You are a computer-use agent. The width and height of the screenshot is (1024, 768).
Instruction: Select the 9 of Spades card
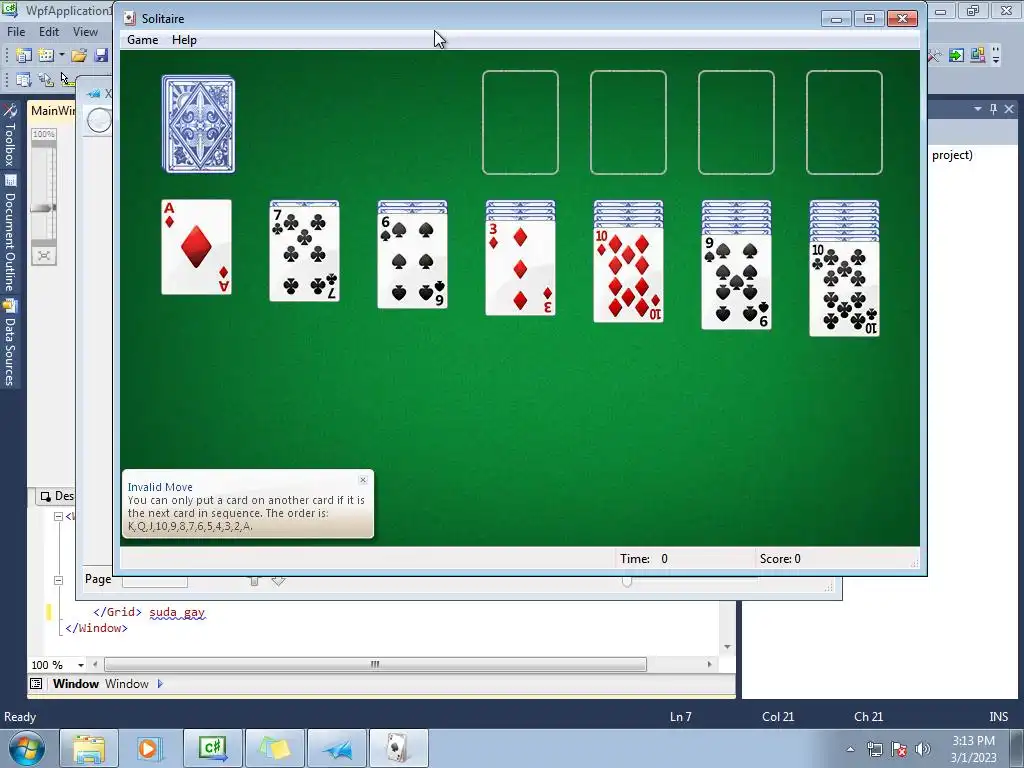click(736, 282)
